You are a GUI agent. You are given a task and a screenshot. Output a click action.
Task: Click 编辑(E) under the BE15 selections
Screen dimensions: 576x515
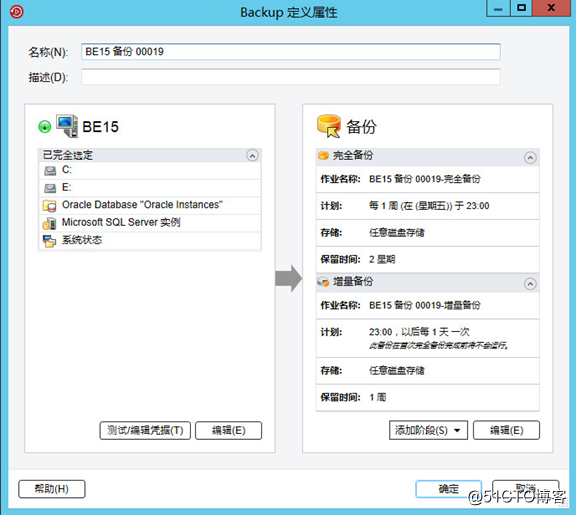pos(228,430)
